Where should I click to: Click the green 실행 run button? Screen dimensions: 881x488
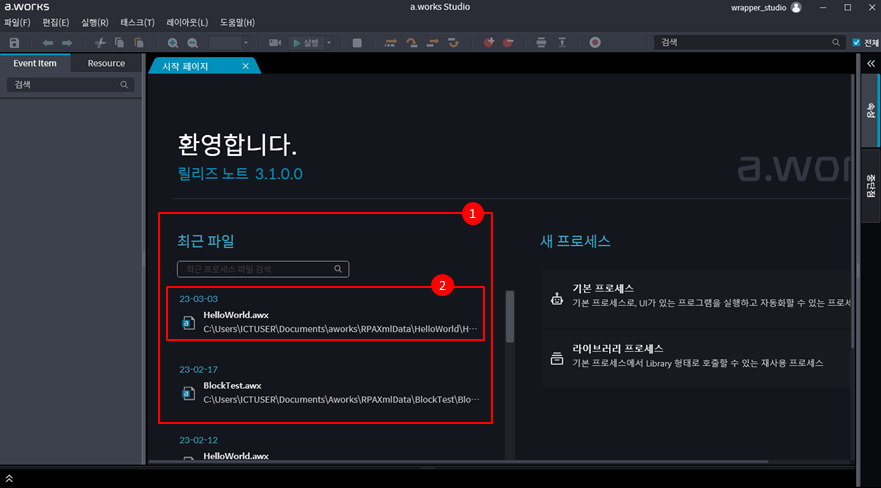coord(306,43)
